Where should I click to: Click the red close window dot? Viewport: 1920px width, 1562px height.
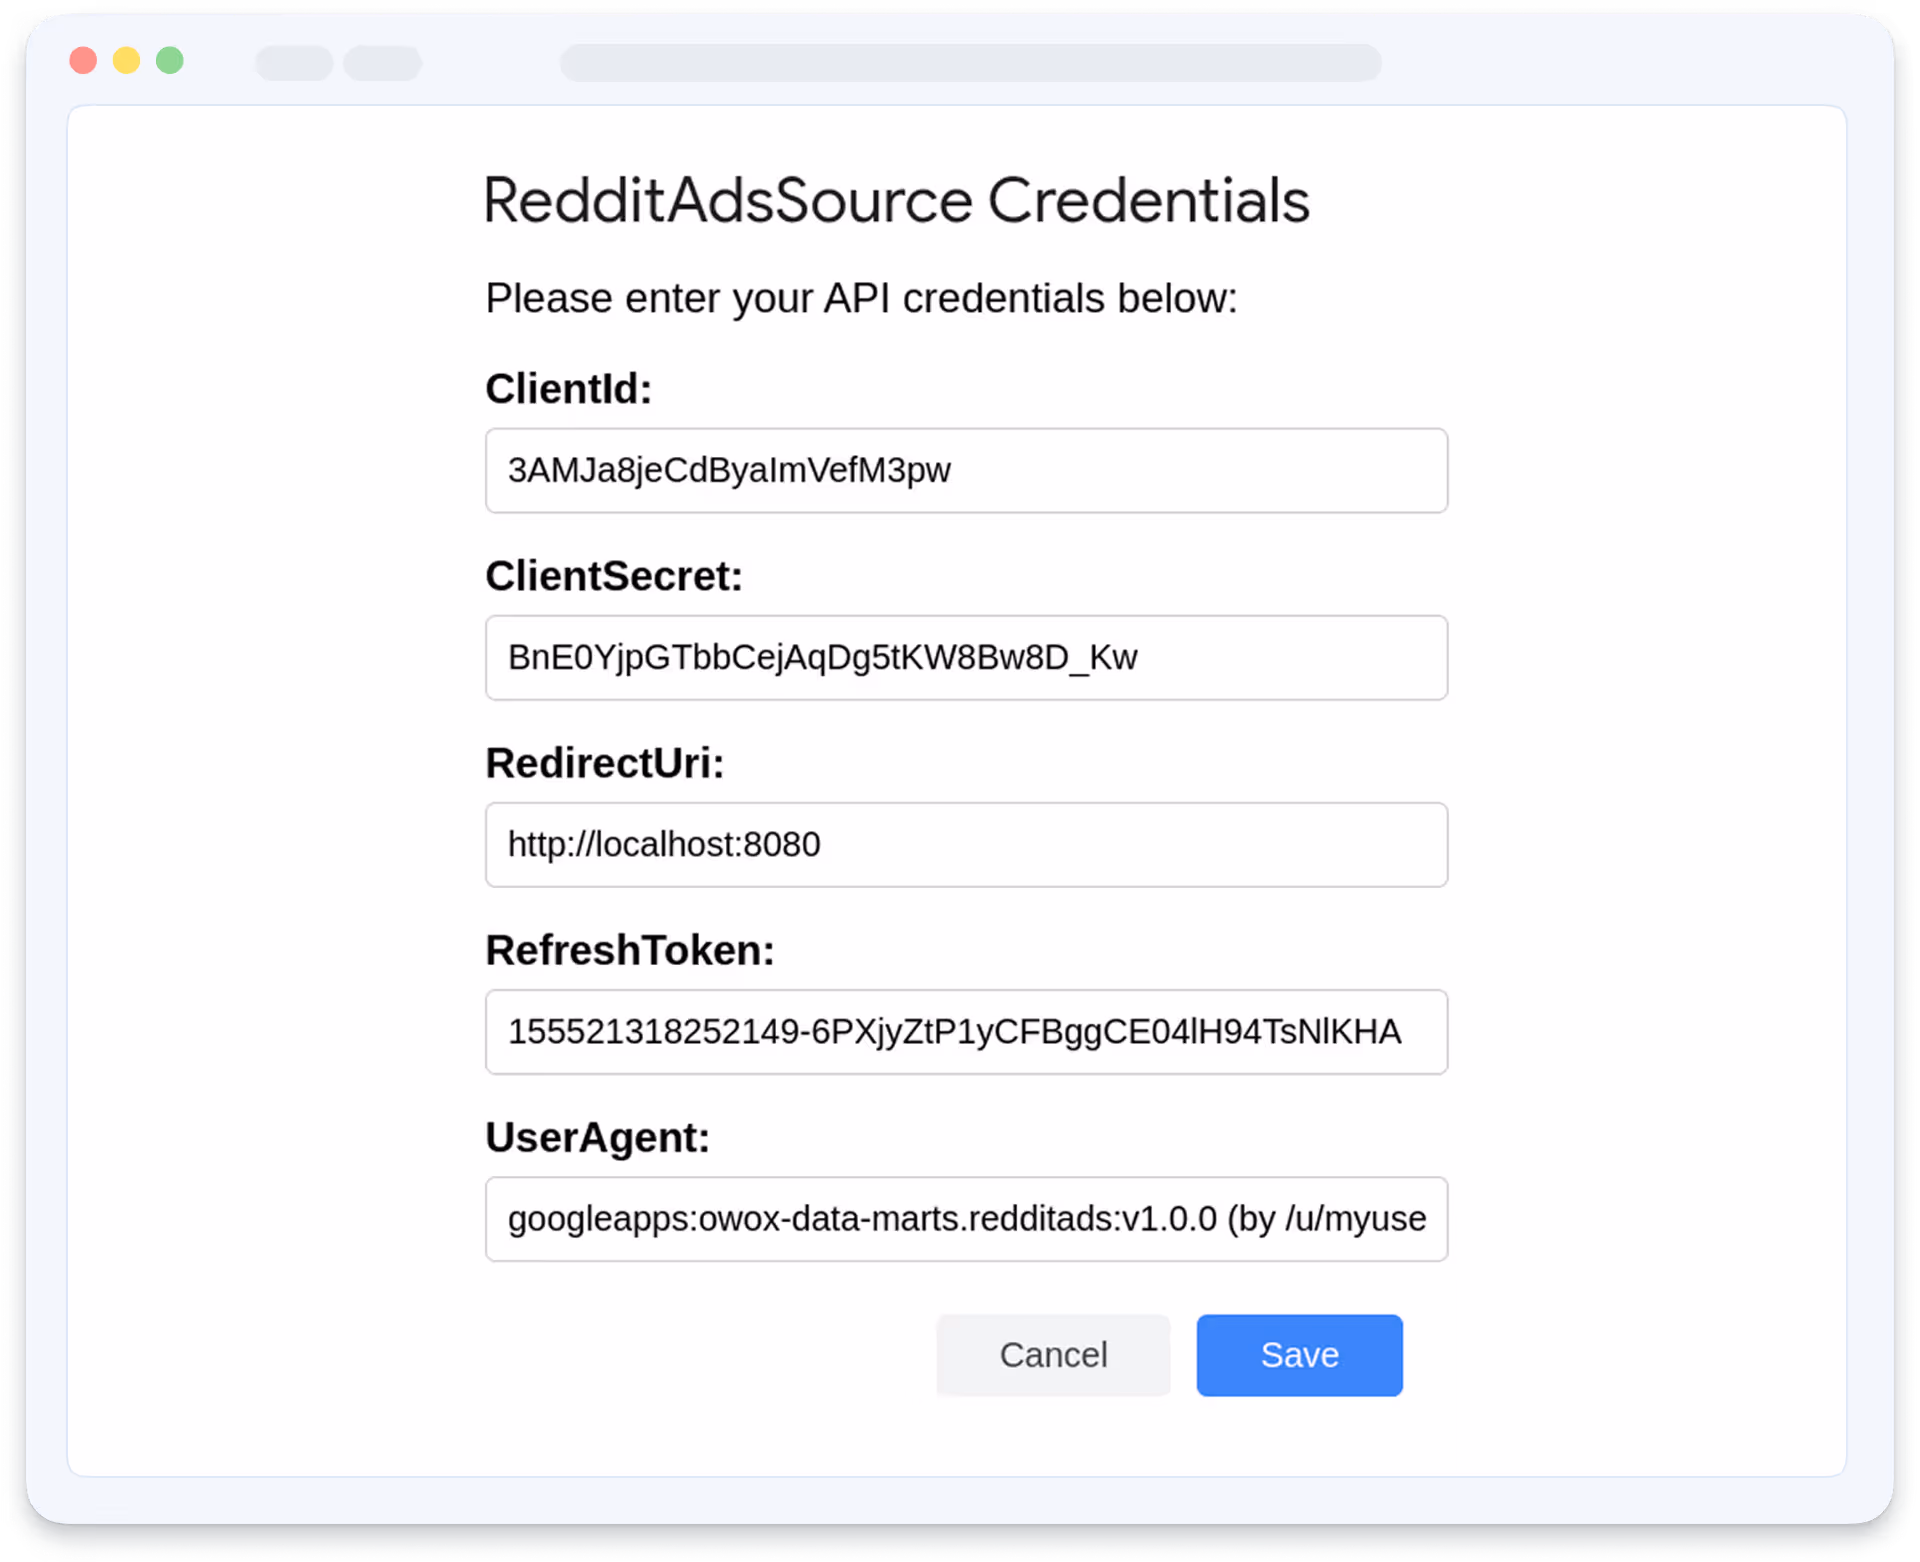point(83,61)
